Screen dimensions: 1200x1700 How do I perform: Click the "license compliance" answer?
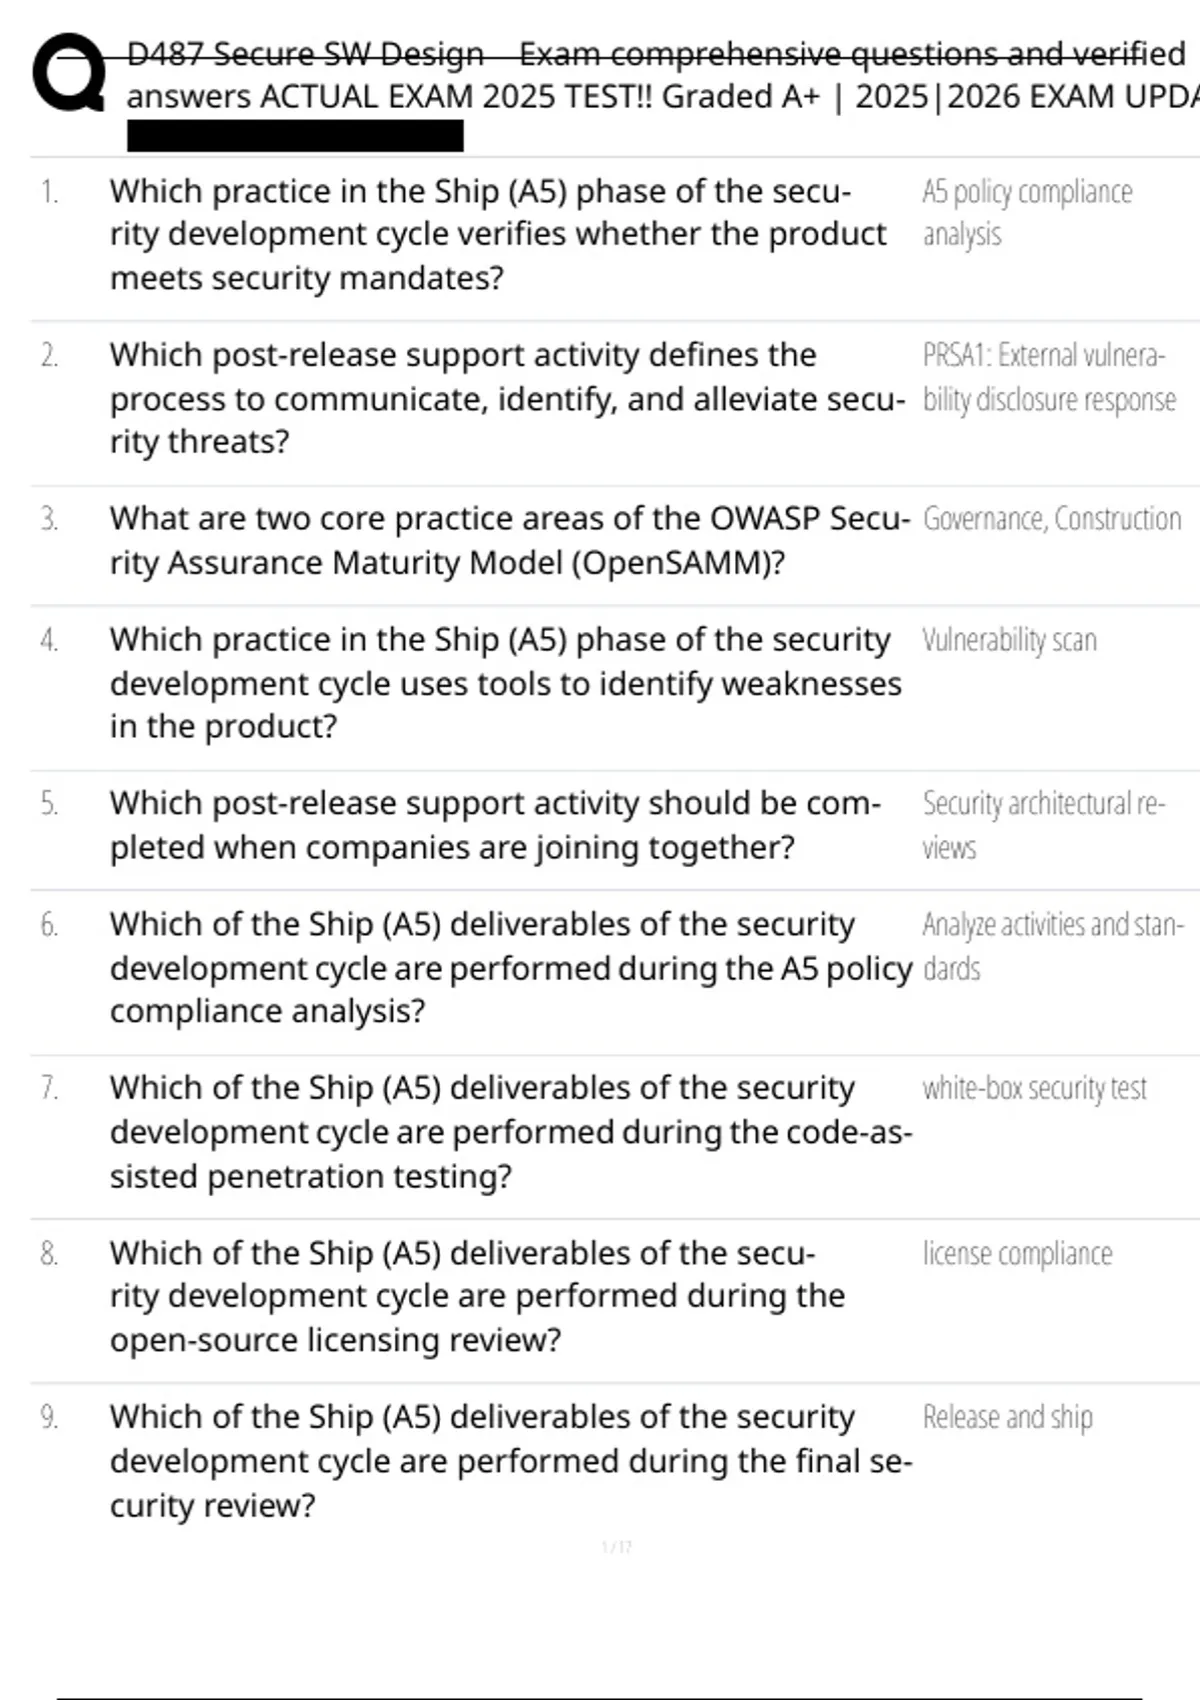(1017, 1254)
